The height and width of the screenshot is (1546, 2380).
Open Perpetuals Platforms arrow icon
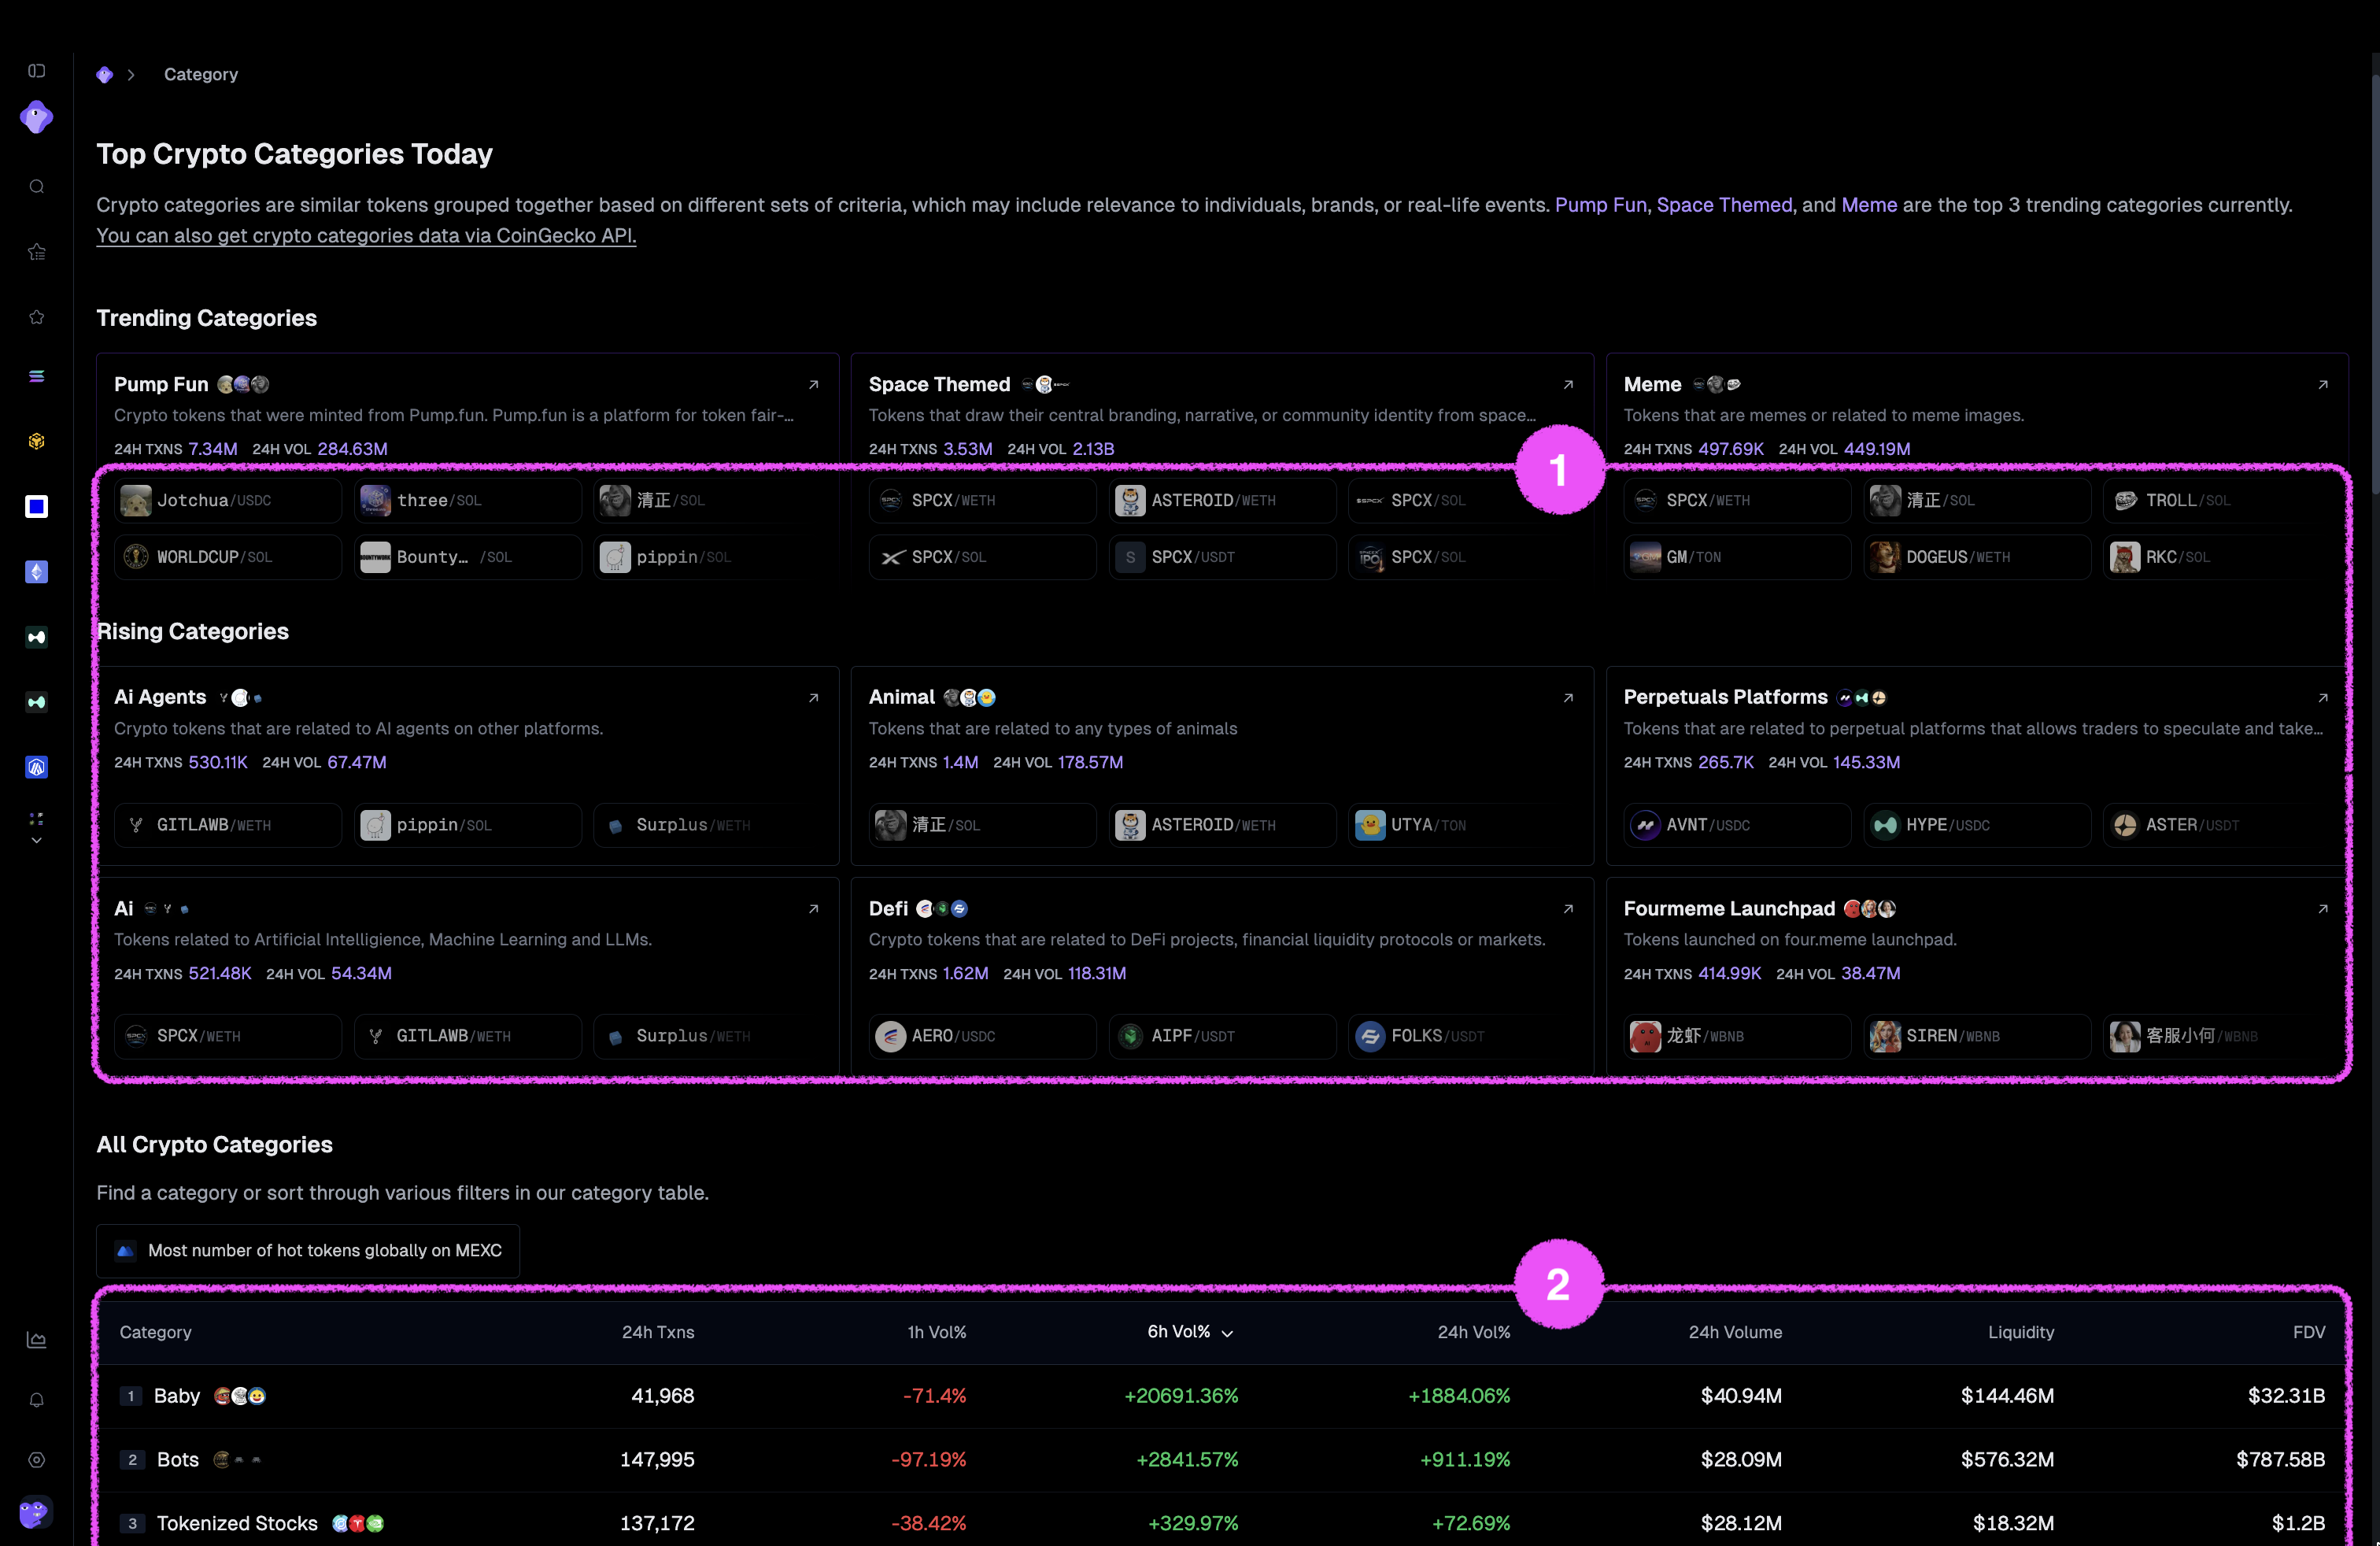click(2323, 697)
